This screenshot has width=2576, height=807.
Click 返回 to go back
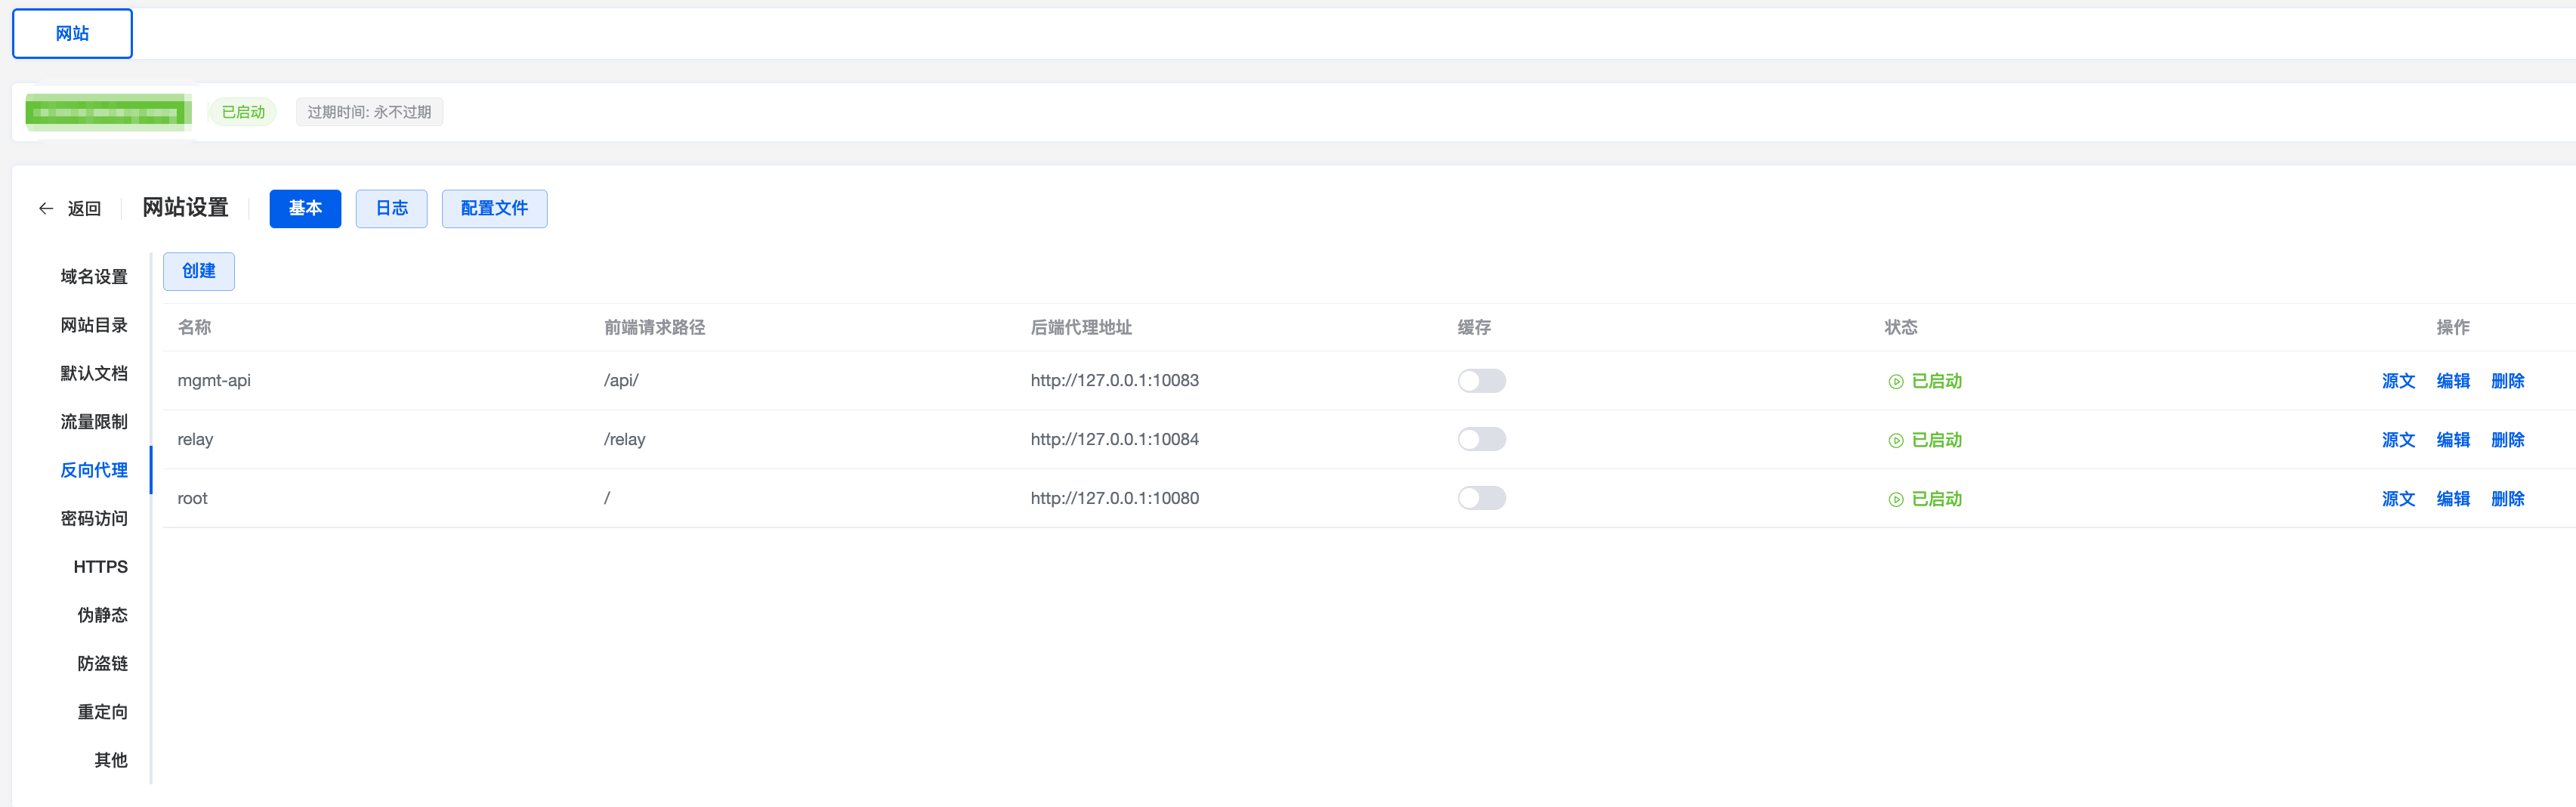[84, 208]
